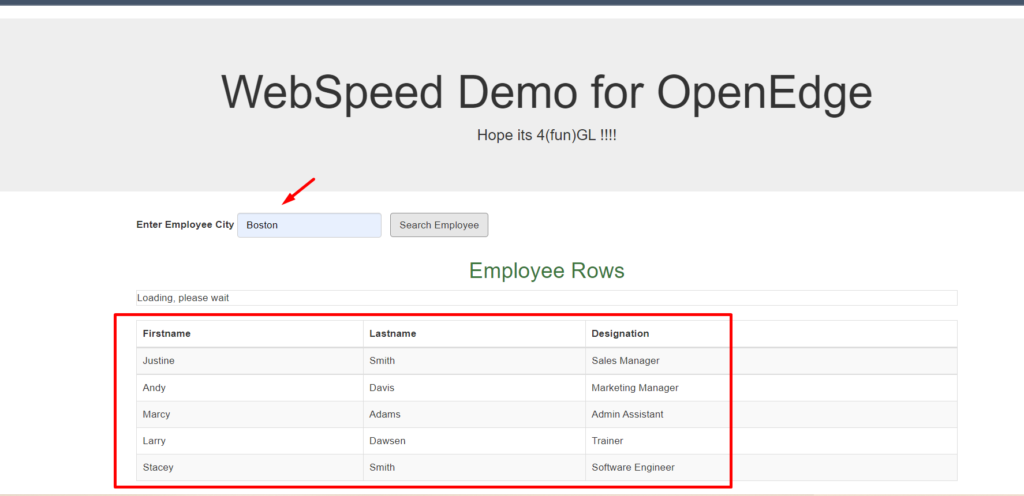Click the Employee Rows green heading
Viewport: 1024px width, 496px height.
[x=546, y=271]
